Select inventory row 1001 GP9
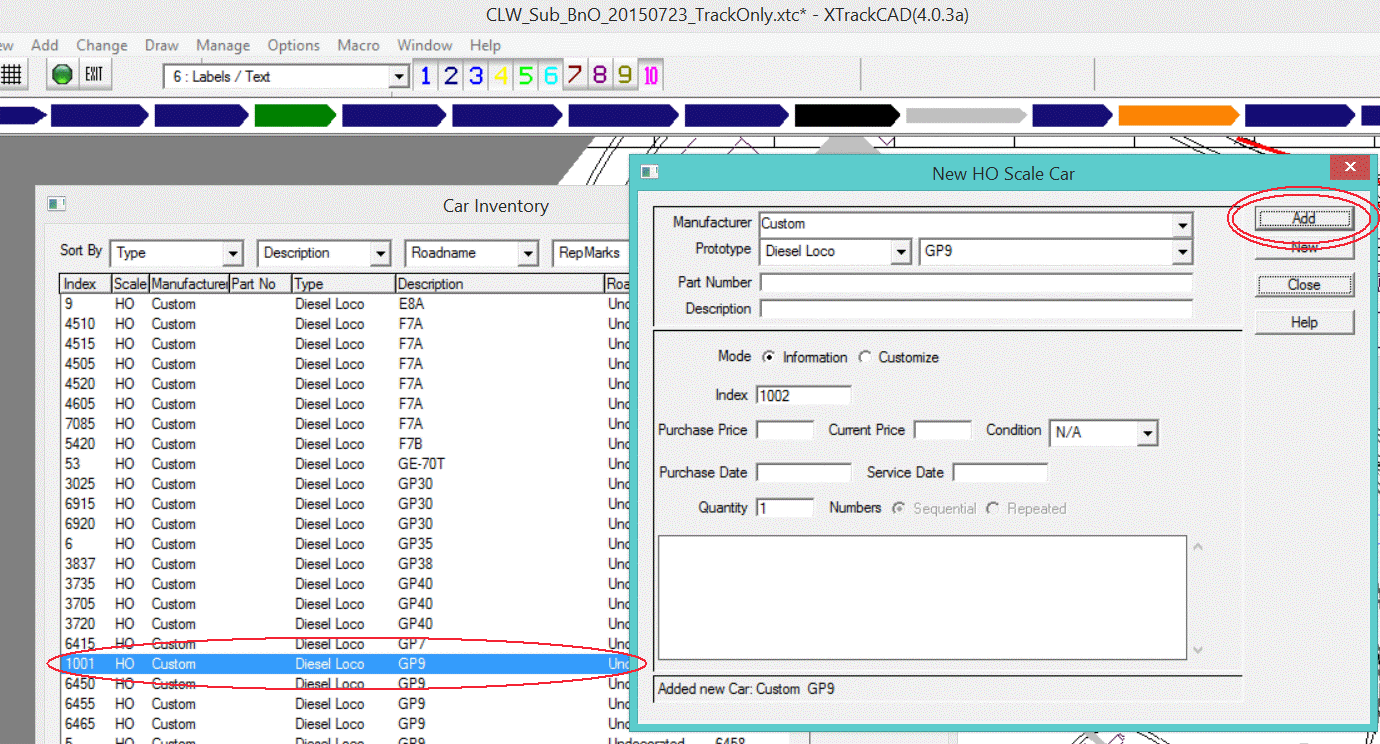 pos(345,664)
